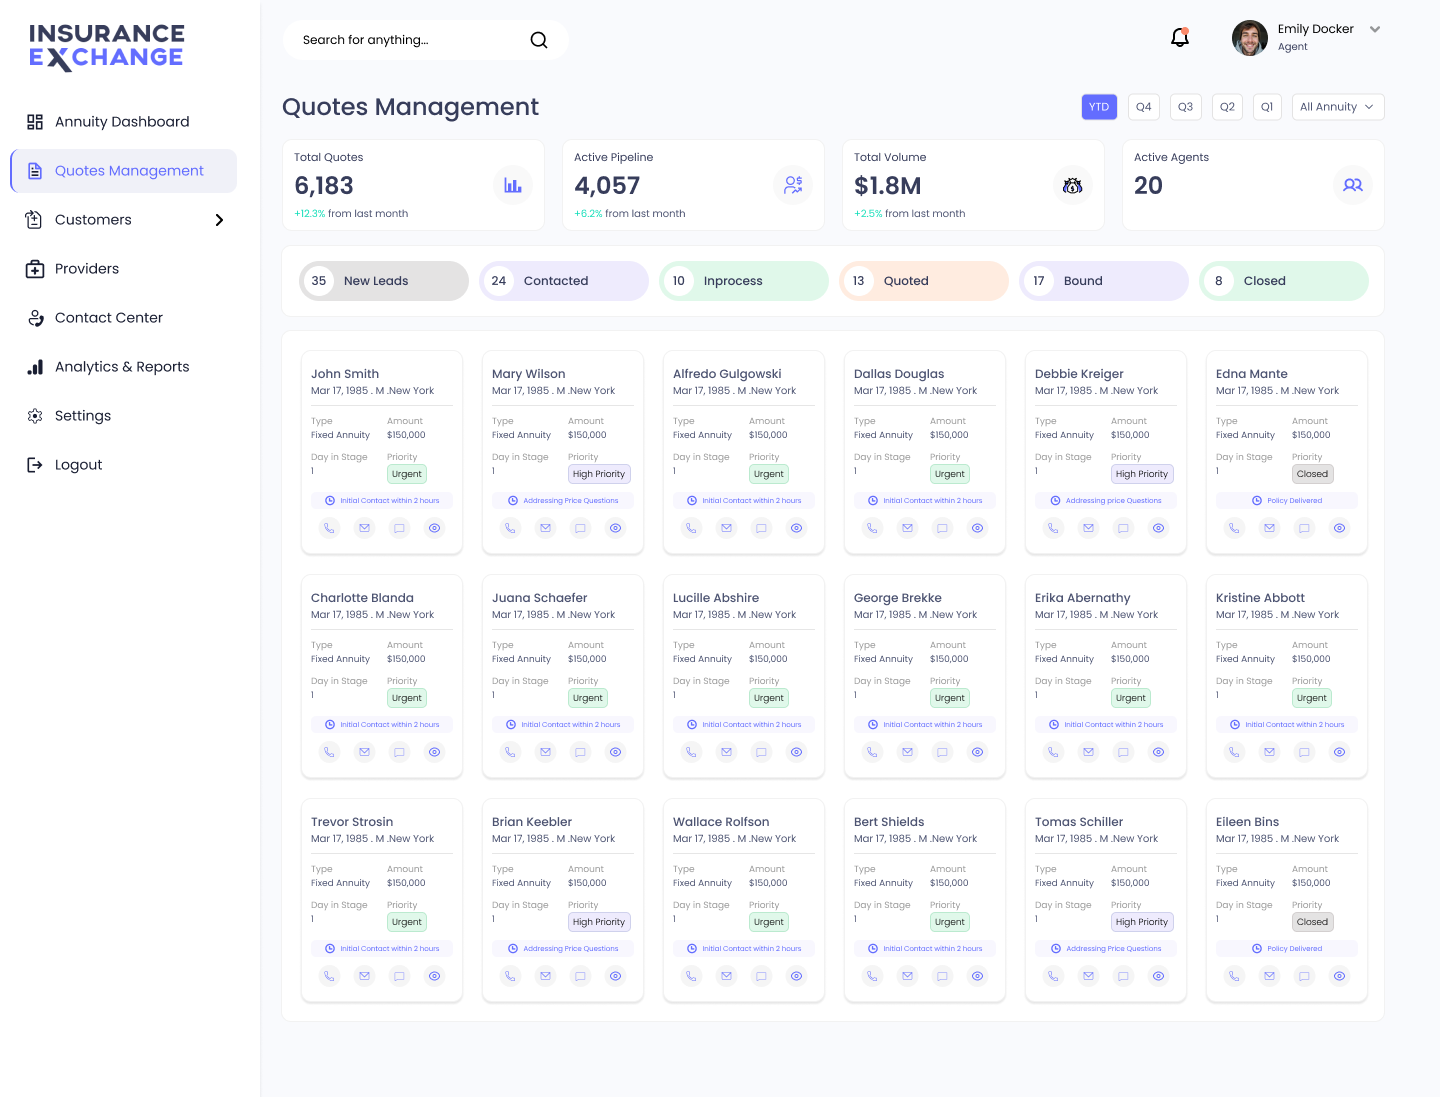Call Mary Wilson using phone icon

coord(510,528)
